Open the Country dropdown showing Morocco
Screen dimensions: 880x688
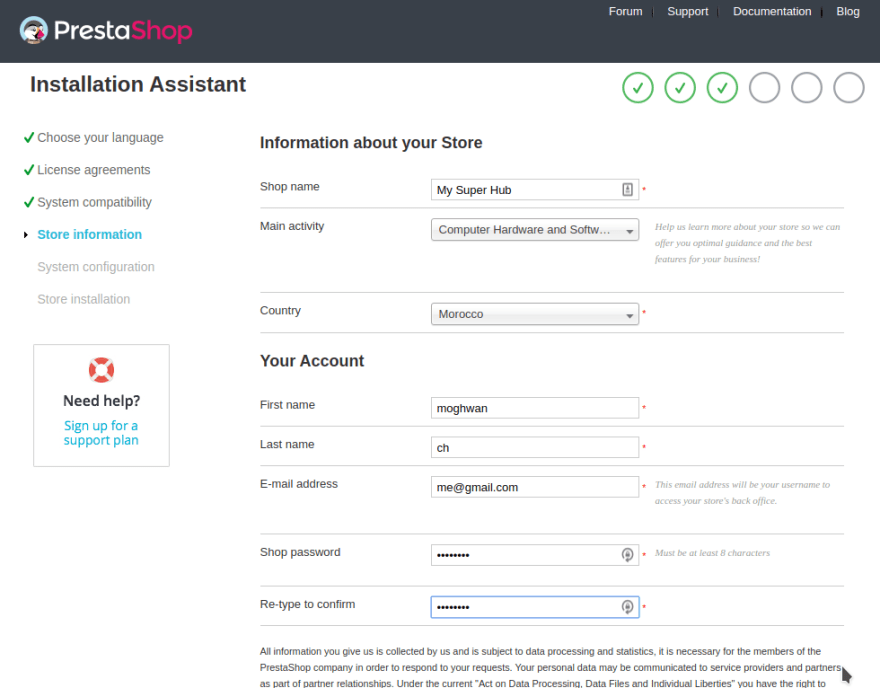[535, 314]
